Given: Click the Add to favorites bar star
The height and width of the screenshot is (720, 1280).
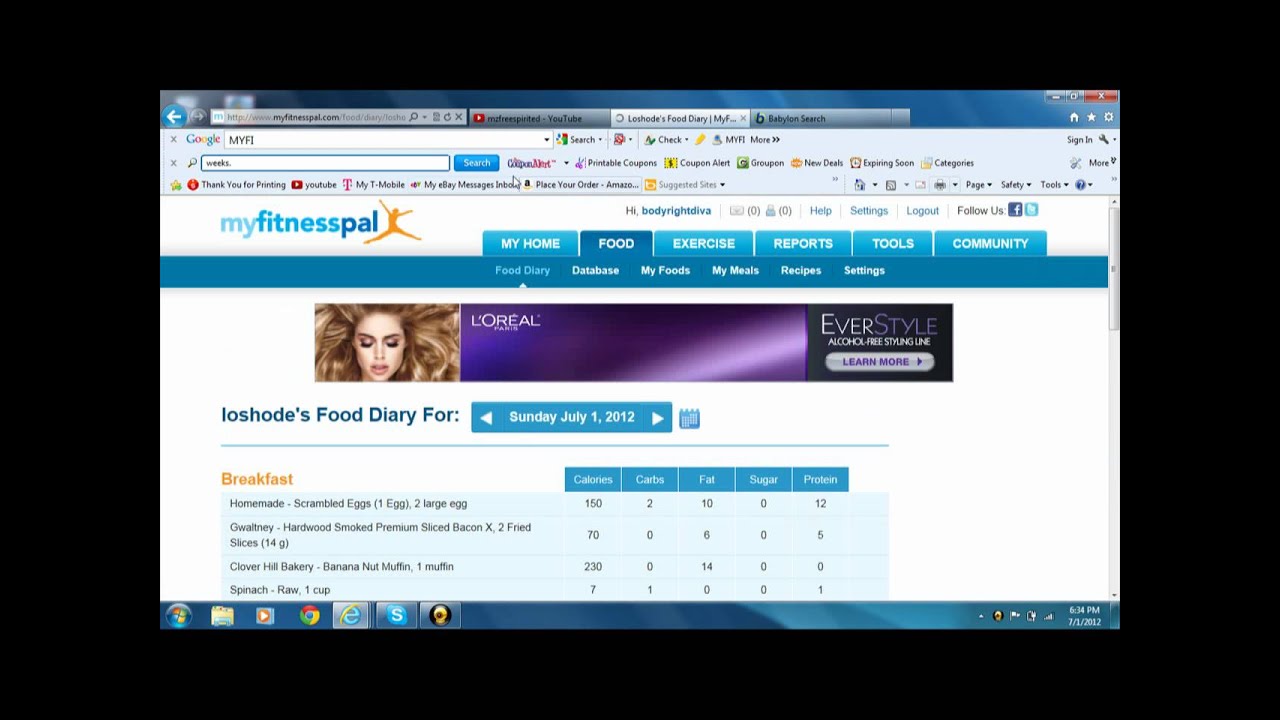Looking at the screenshot, I should click(x=176, y=185).
